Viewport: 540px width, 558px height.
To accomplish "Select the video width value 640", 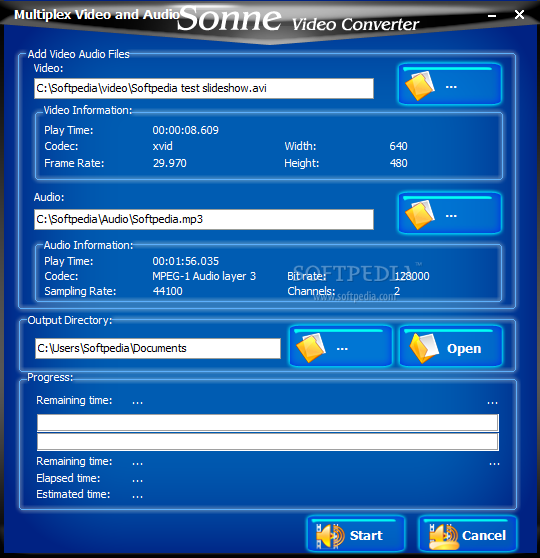I will point(398,146).
